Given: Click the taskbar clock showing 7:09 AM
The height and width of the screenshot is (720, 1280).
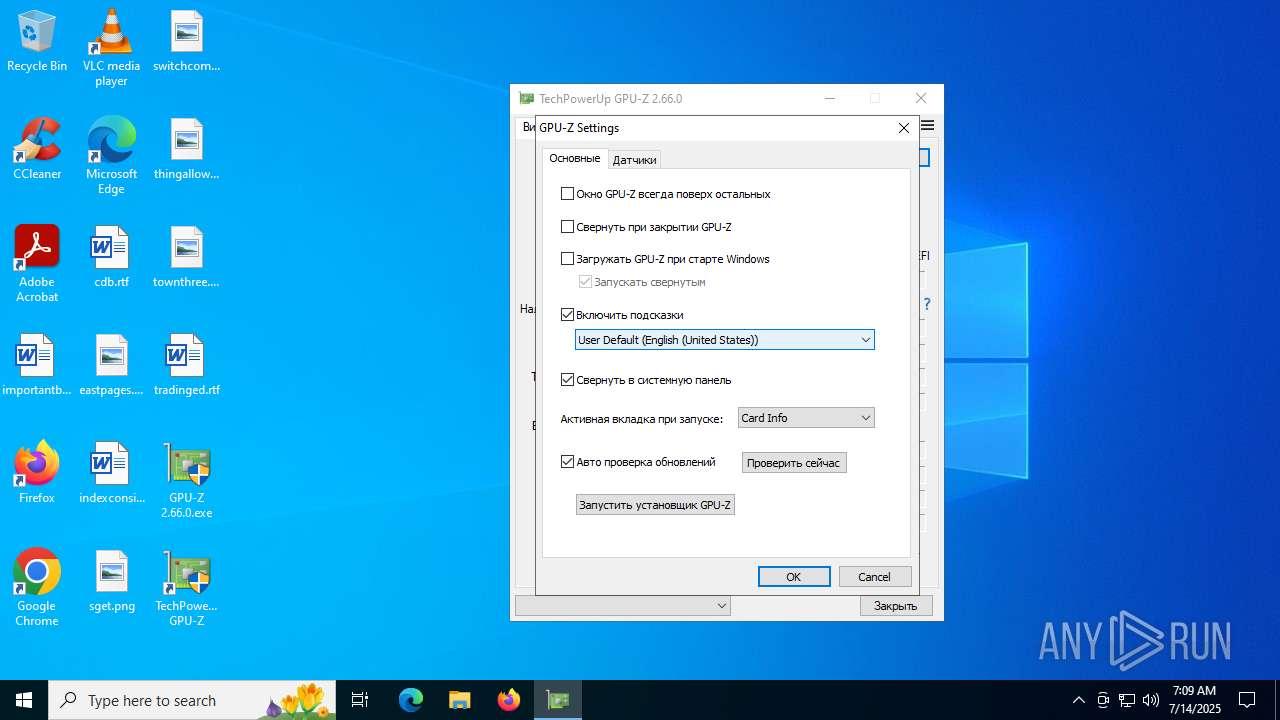Looking at the screenshot, I should point(1194,700).
